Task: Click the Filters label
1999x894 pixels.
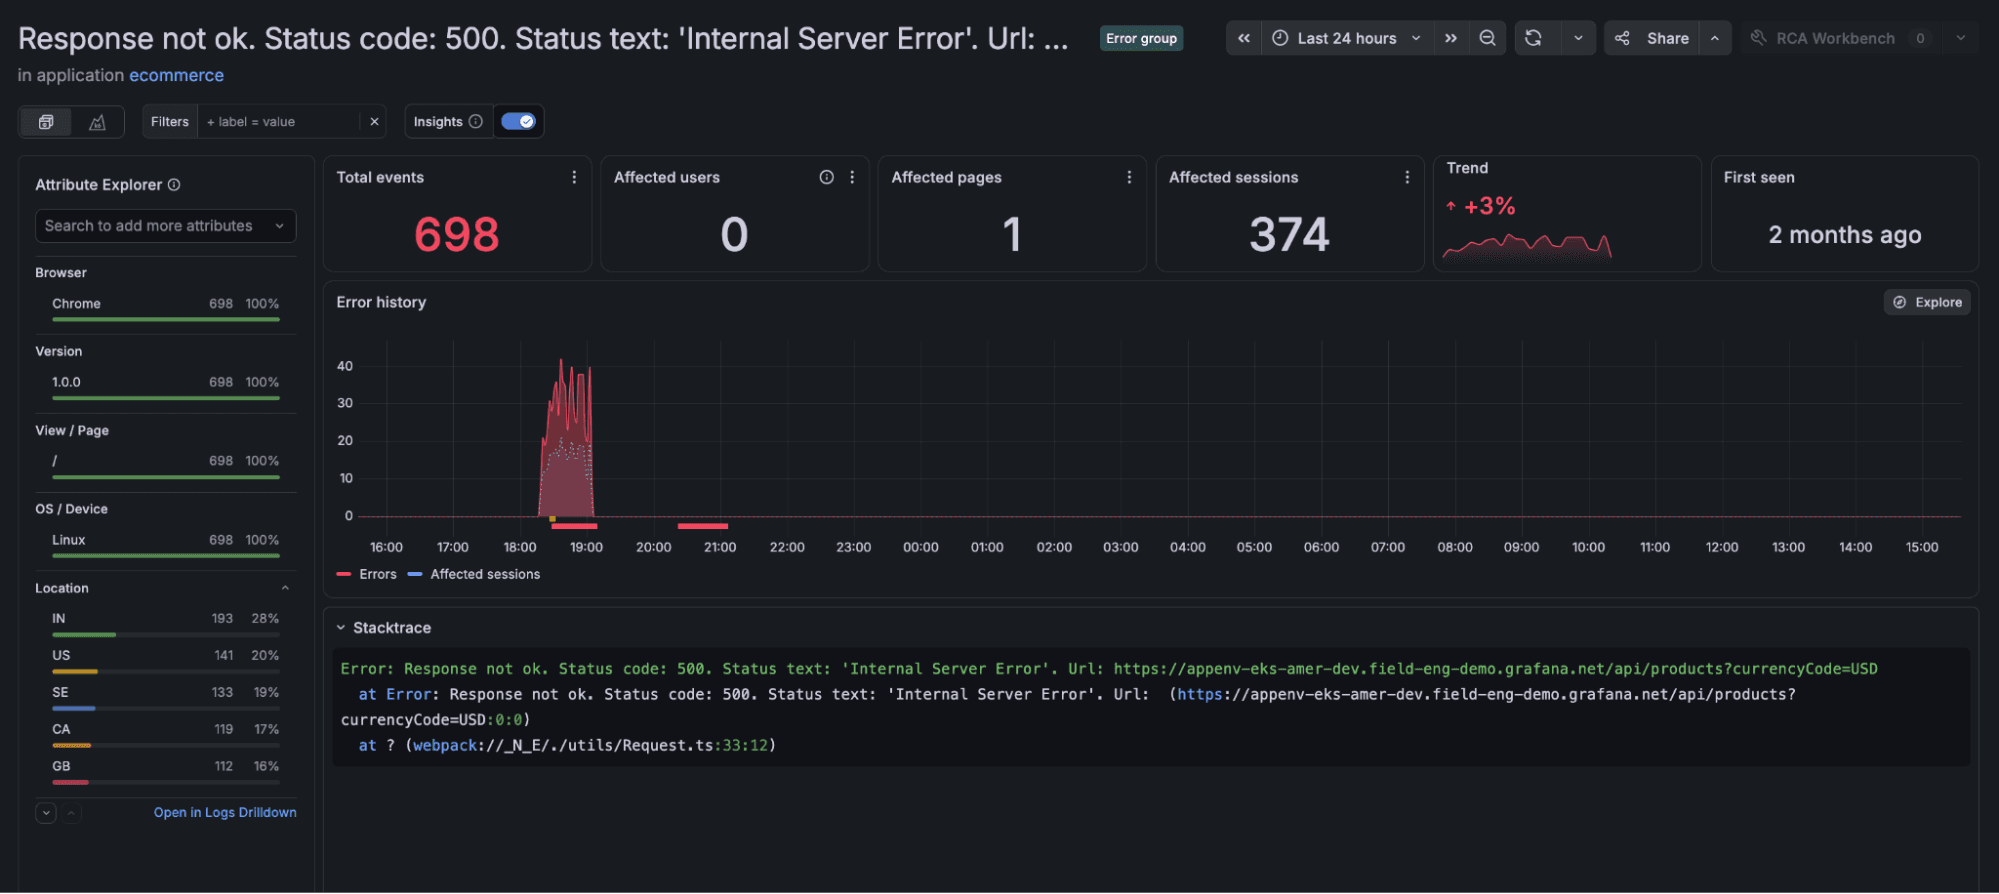Action: [x=169, y=122]
